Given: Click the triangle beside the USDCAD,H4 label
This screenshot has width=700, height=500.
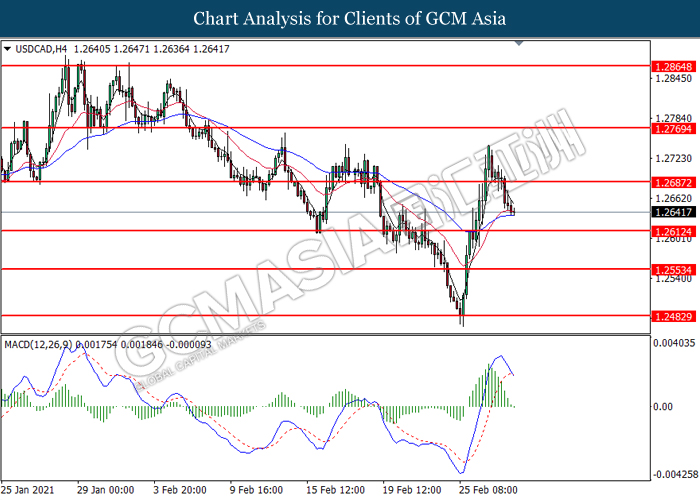Looking at the screenshot, I should click(x=8, y=49).
